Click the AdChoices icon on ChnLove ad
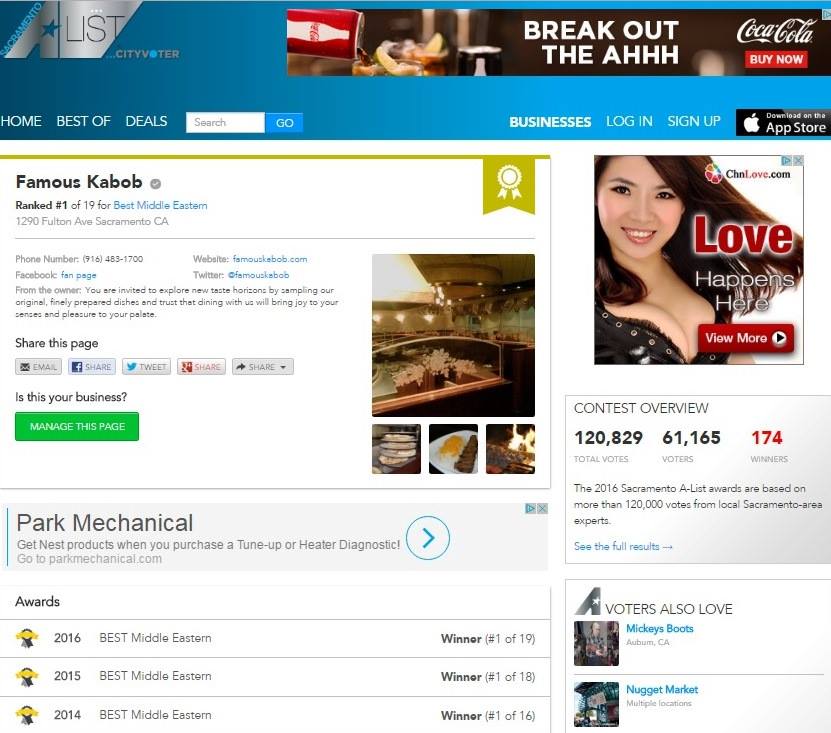831x733 pixels. [x=787, y=160]
